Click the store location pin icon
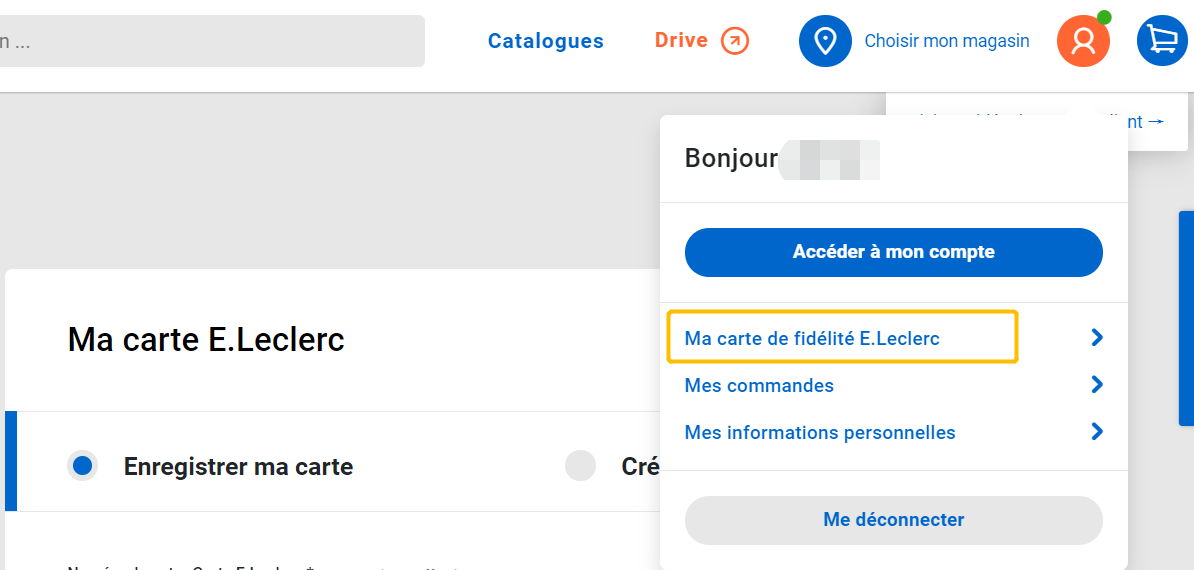 [825, 40]
